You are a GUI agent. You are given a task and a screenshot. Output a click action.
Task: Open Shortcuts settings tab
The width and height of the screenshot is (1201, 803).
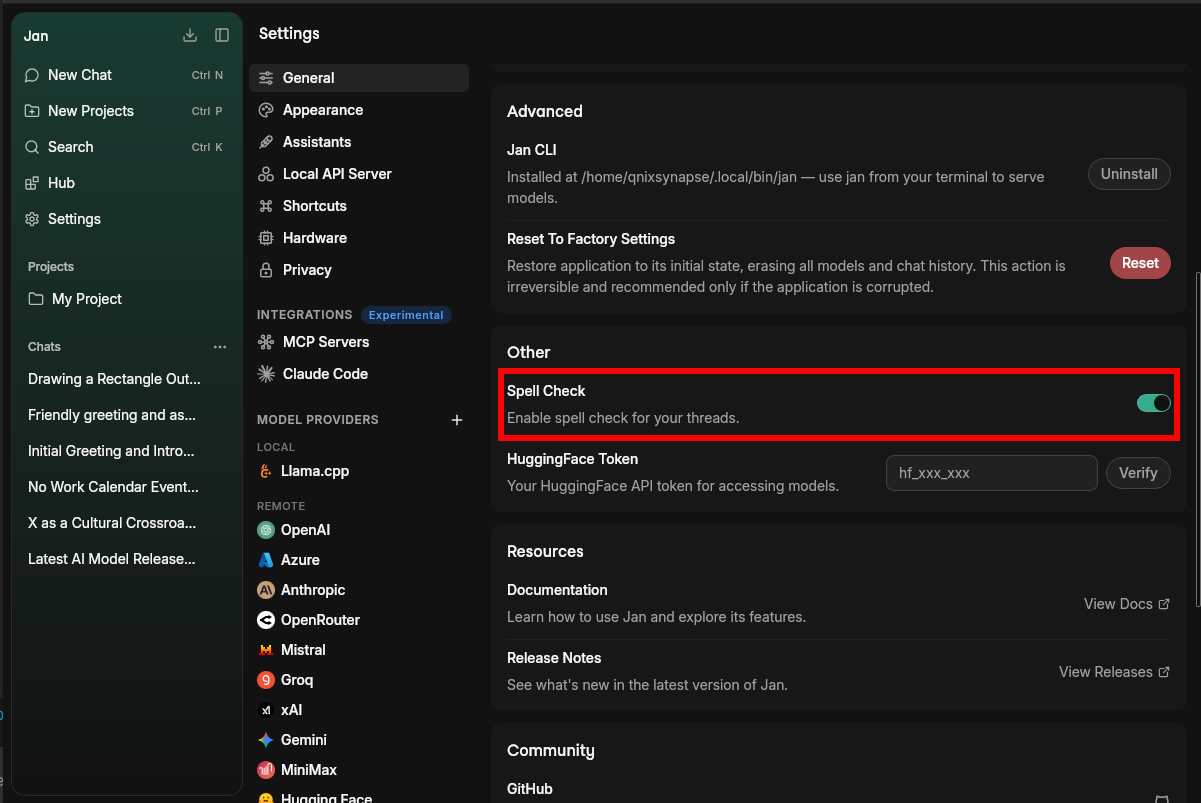[359, 206]
